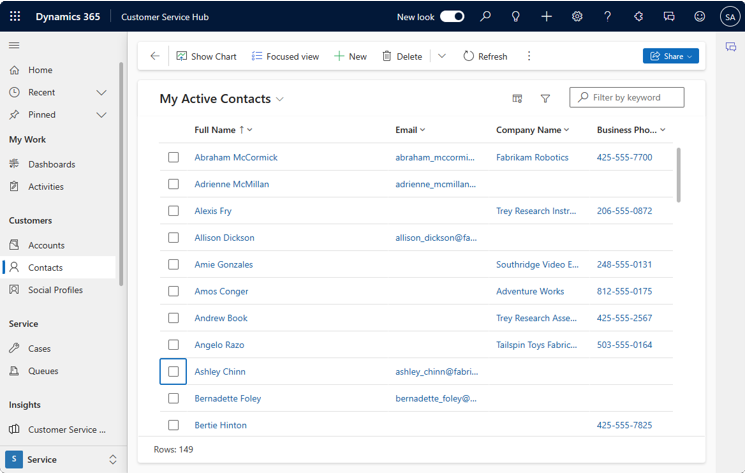Open the help question mark icon
This screenshot has width=745, height=473.
607,17
